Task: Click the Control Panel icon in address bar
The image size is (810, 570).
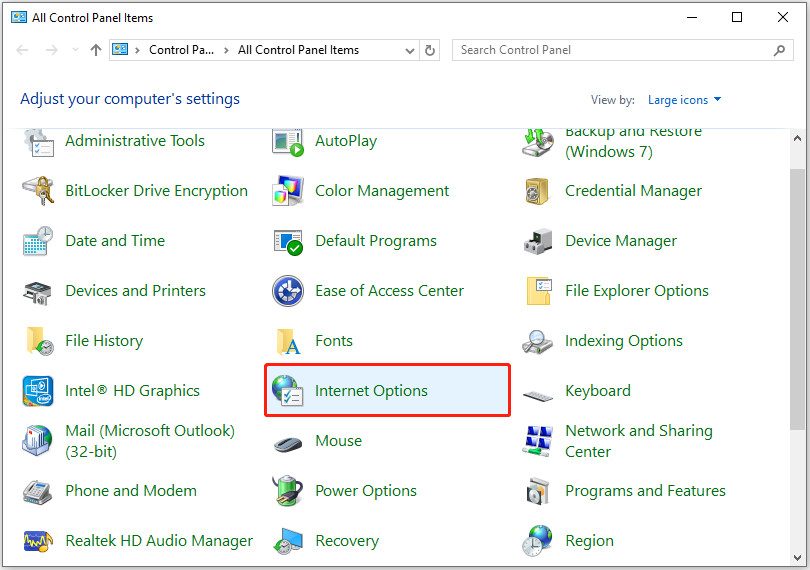Action: [x=120, y=50]
